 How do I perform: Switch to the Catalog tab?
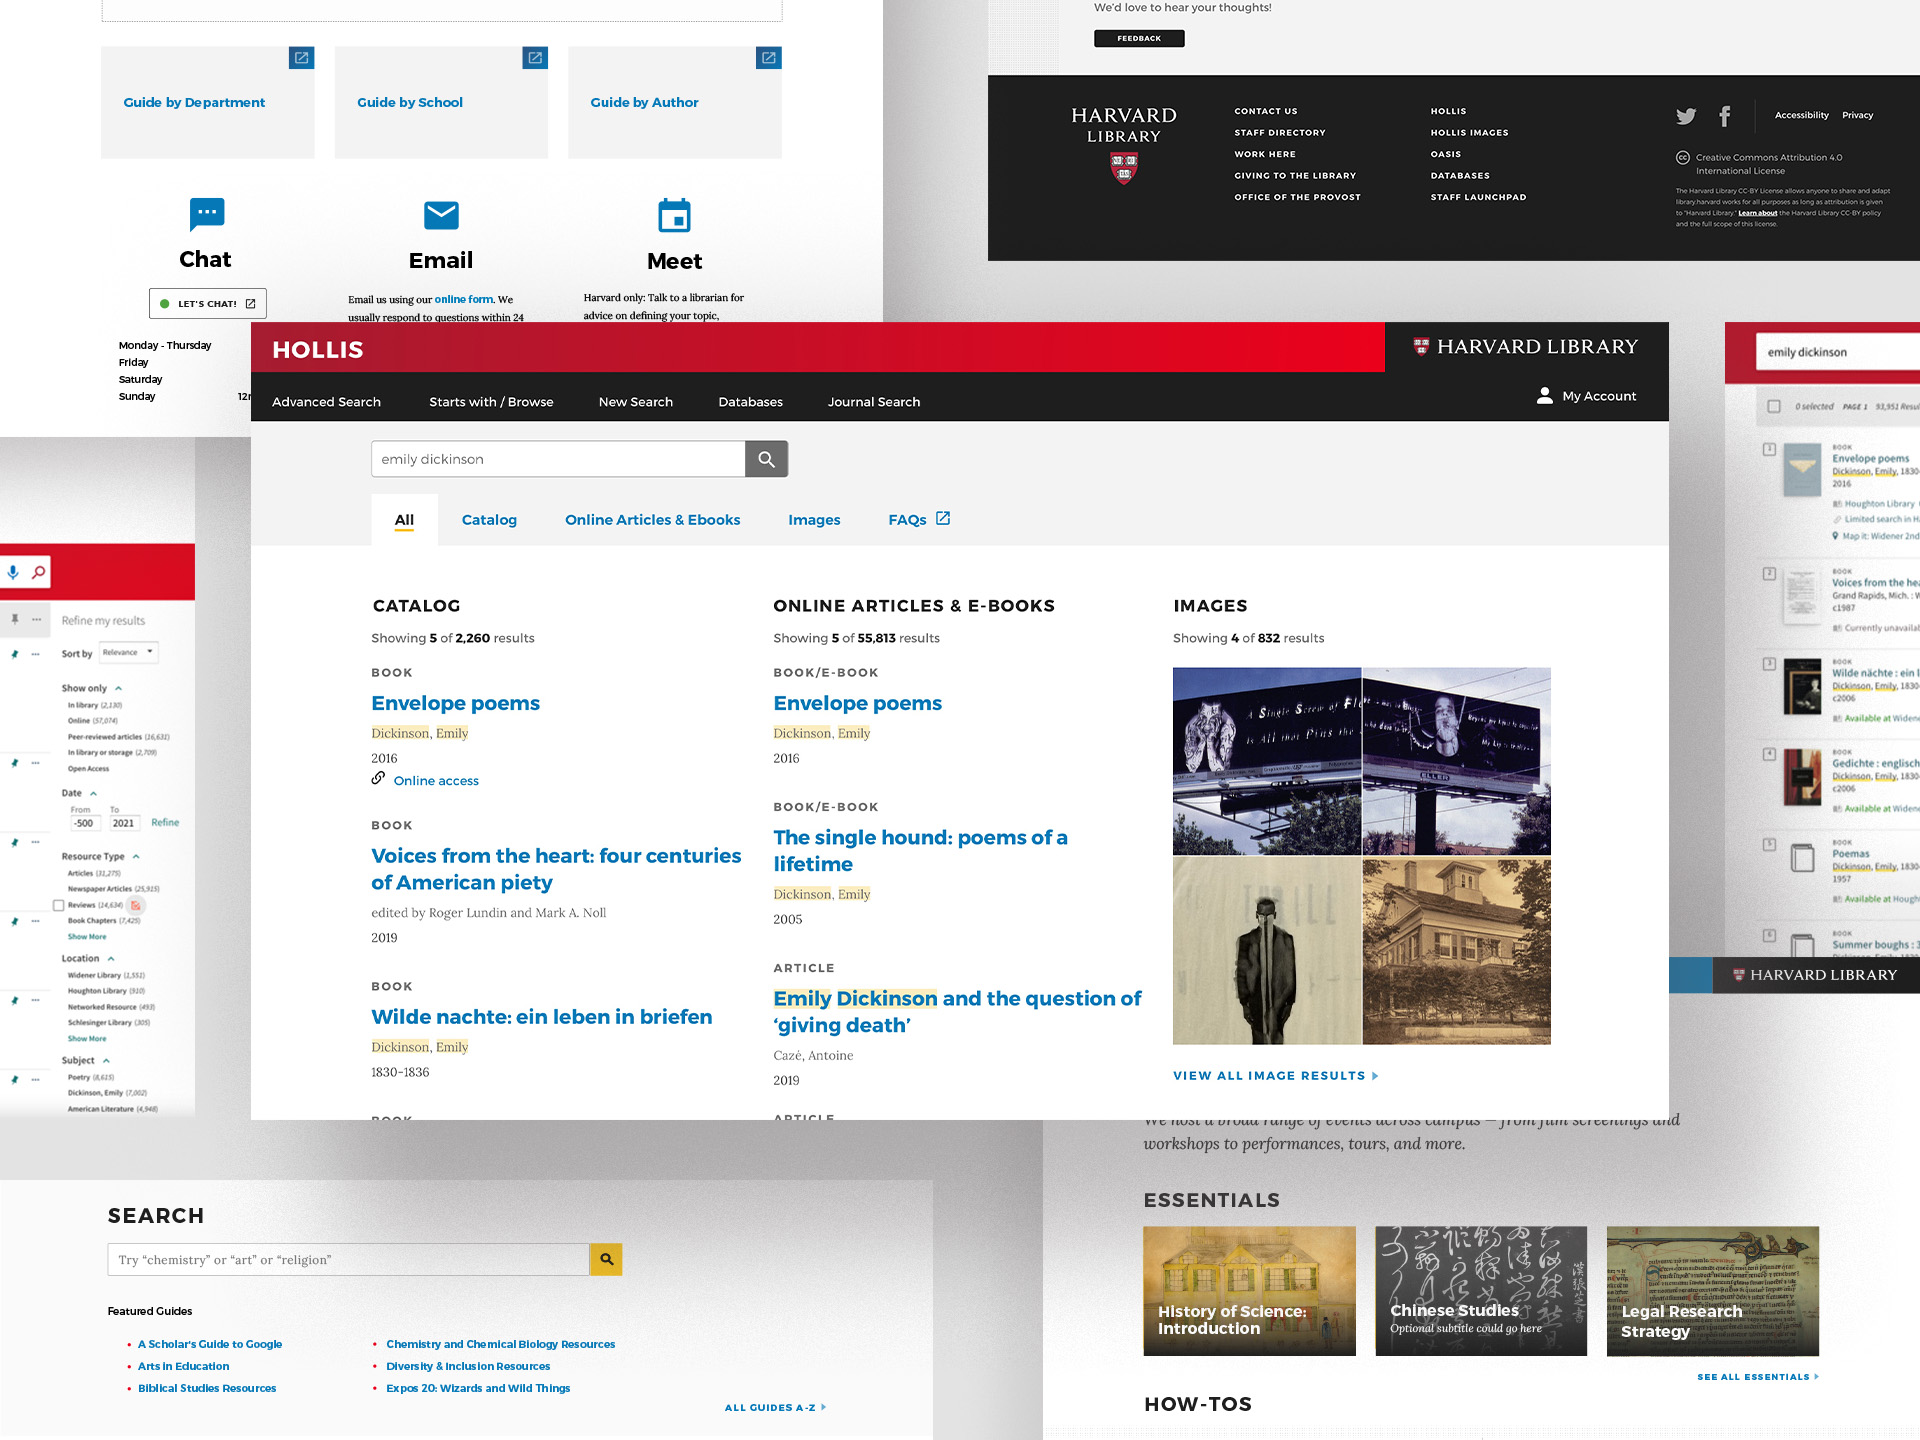point(489,520)
